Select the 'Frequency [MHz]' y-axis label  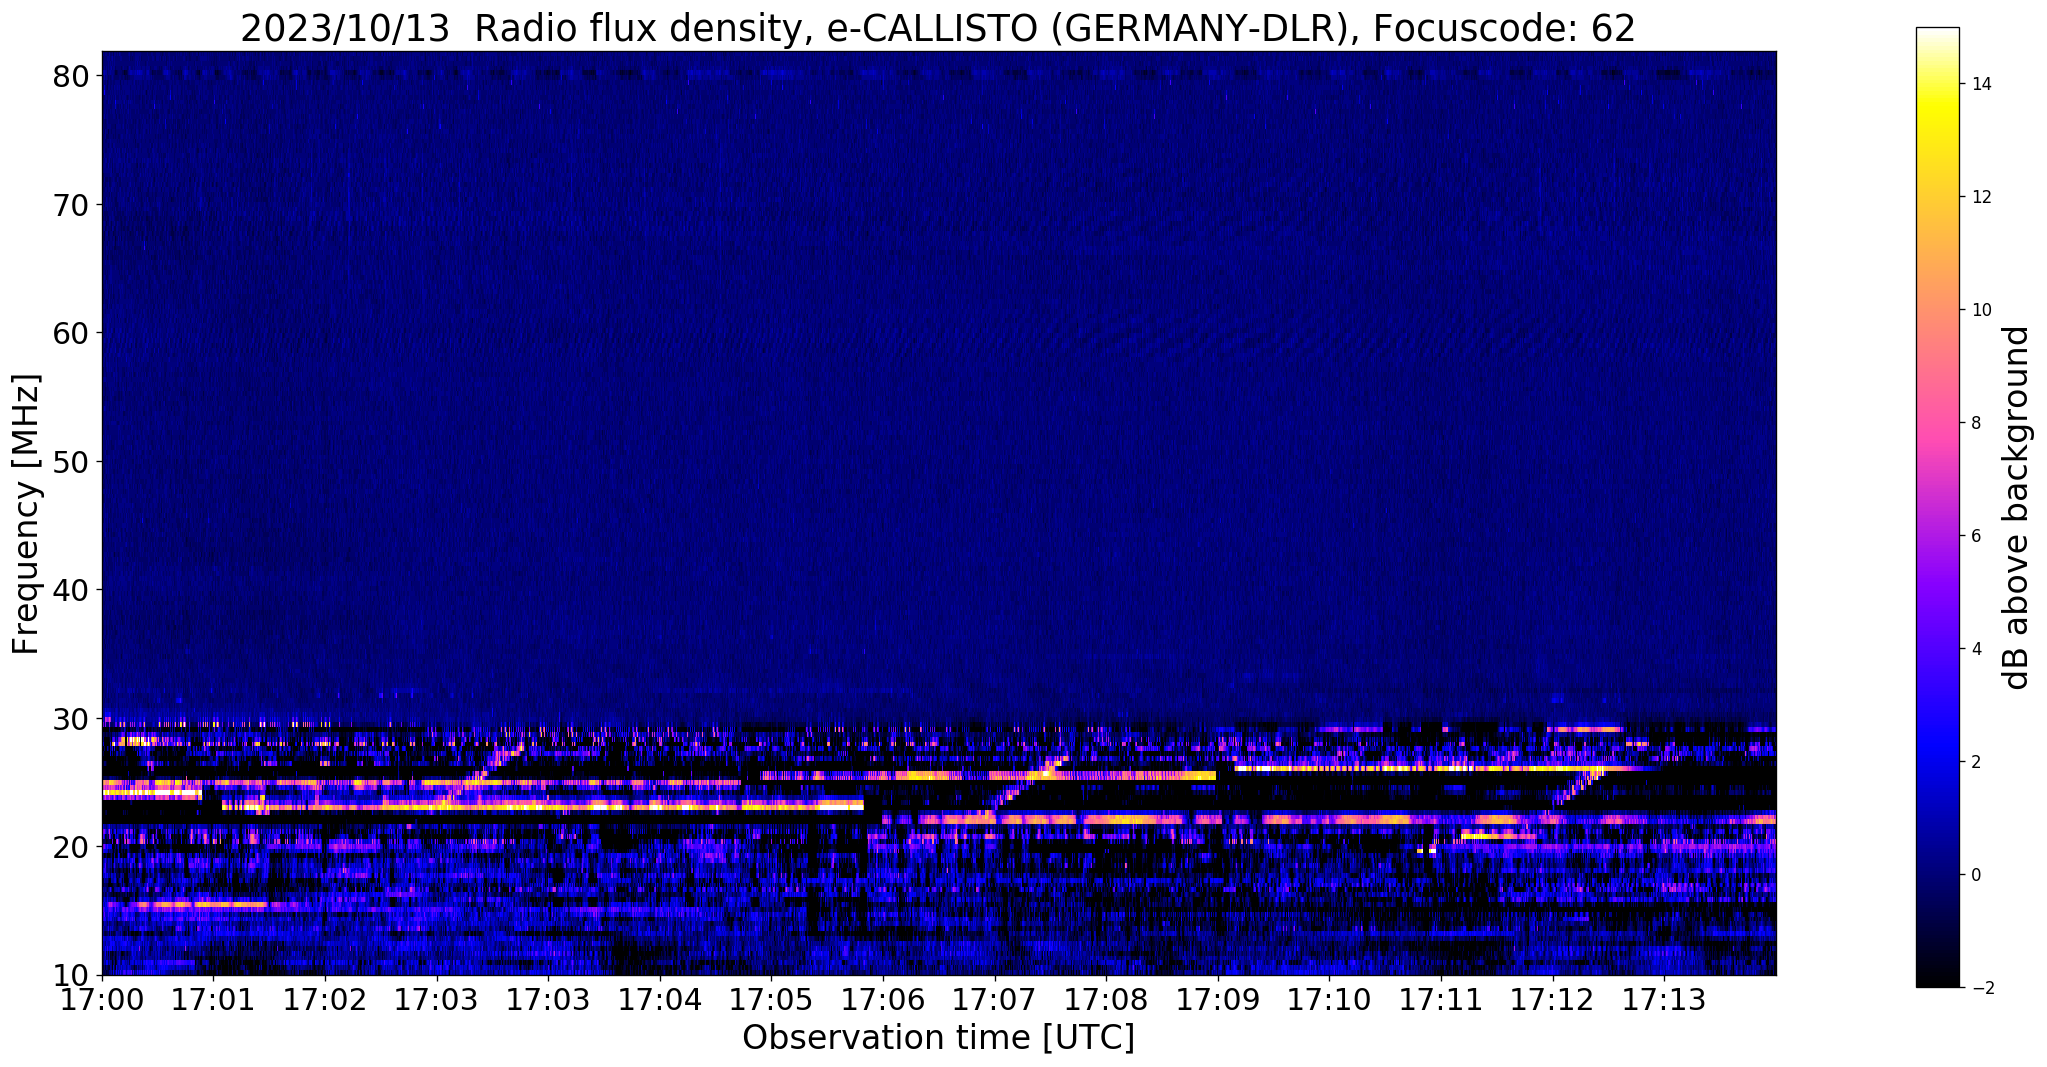(x=26, y=514)
